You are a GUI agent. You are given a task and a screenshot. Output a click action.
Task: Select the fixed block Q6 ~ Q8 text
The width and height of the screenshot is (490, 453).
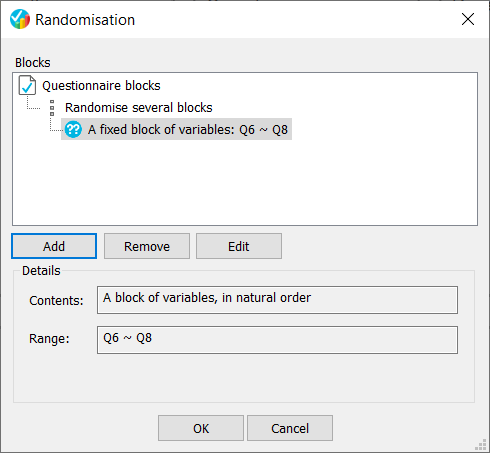pos(188,129)
